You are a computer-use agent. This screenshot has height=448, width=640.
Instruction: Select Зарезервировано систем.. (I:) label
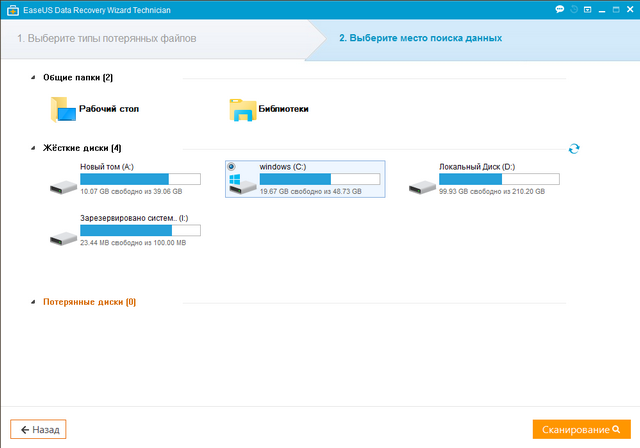click(134, 218)
